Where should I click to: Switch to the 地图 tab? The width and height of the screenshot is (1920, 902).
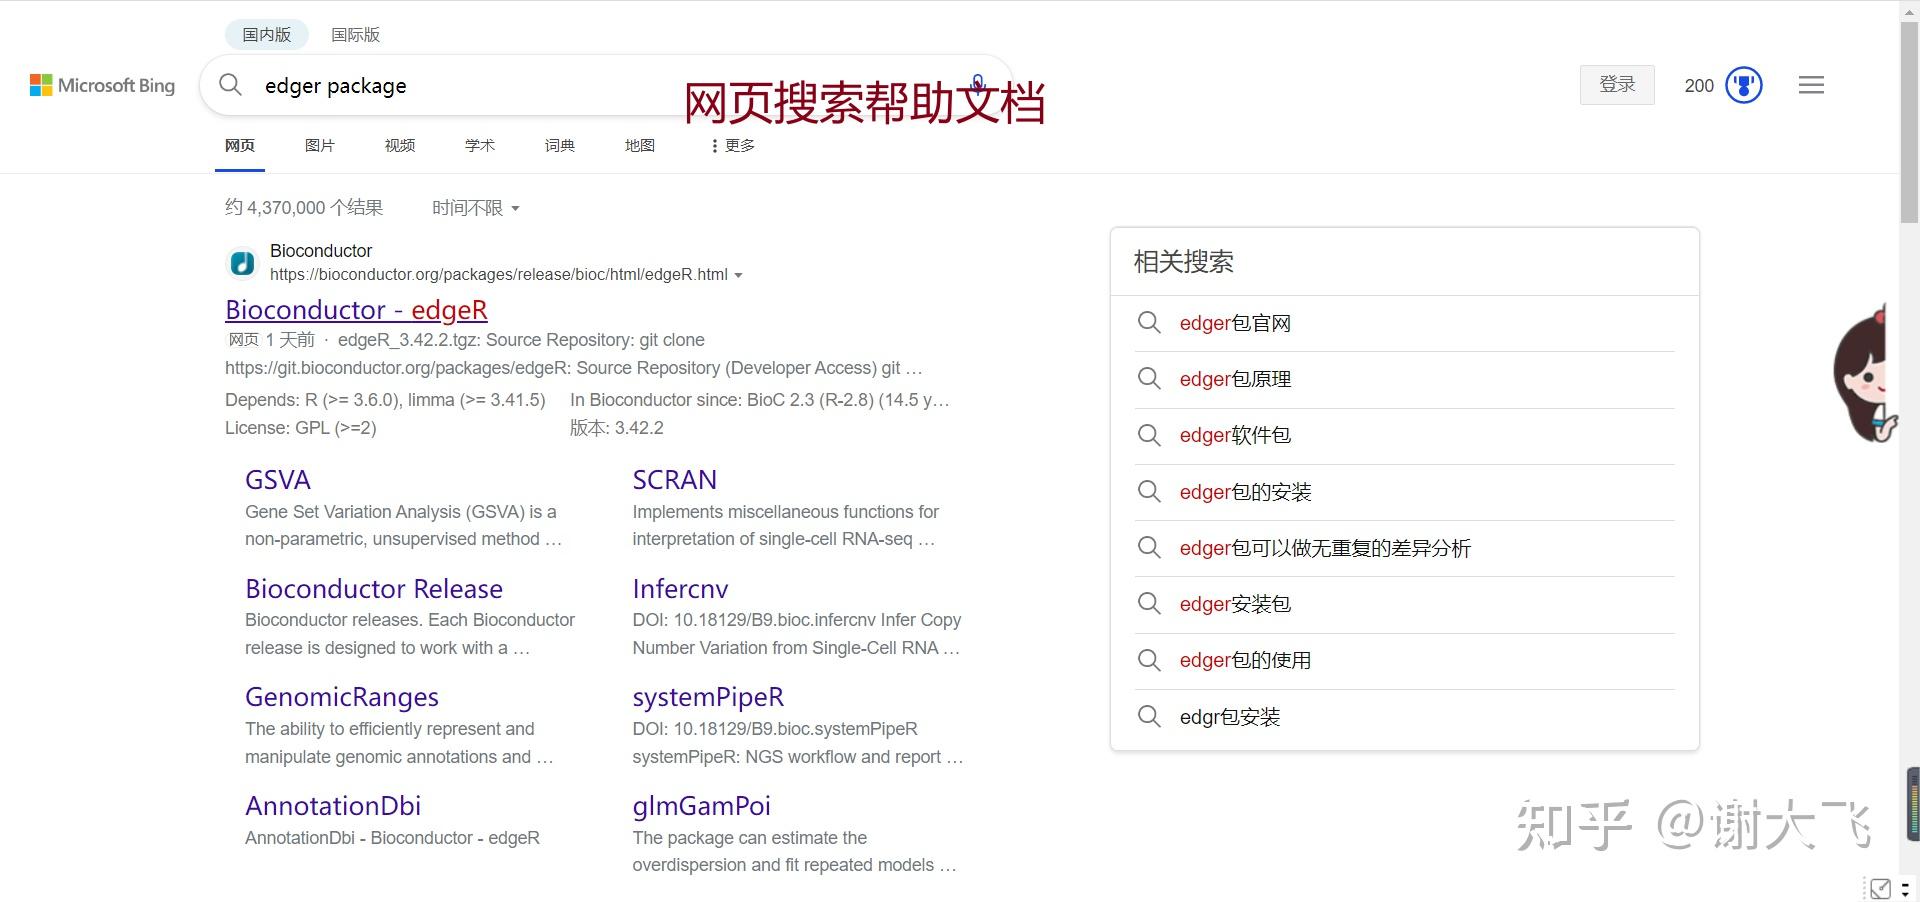click(x=640, y=146)
